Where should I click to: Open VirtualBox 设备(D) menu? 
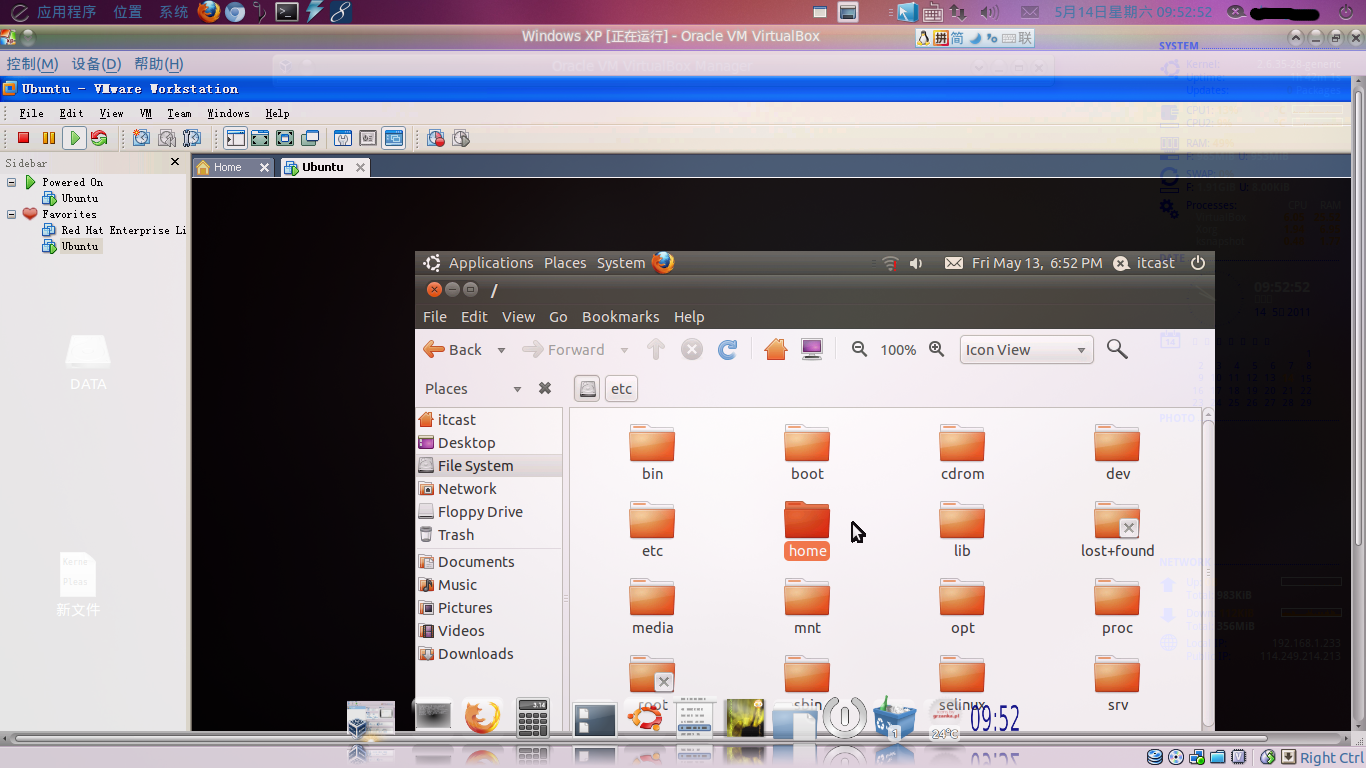(96, 64)
